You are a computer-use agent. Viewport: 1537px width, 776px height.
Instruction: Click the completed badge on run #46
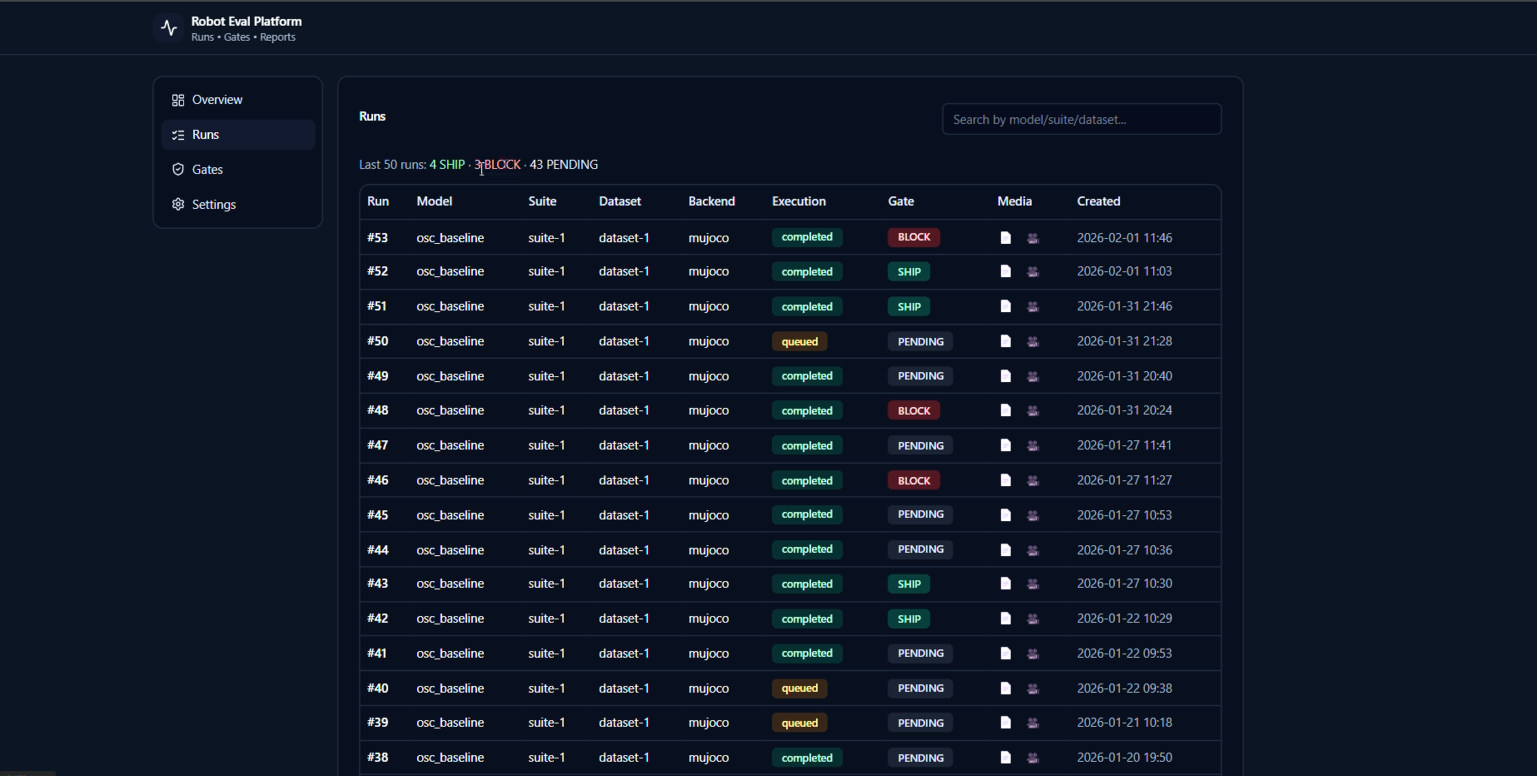coord(807,480)
